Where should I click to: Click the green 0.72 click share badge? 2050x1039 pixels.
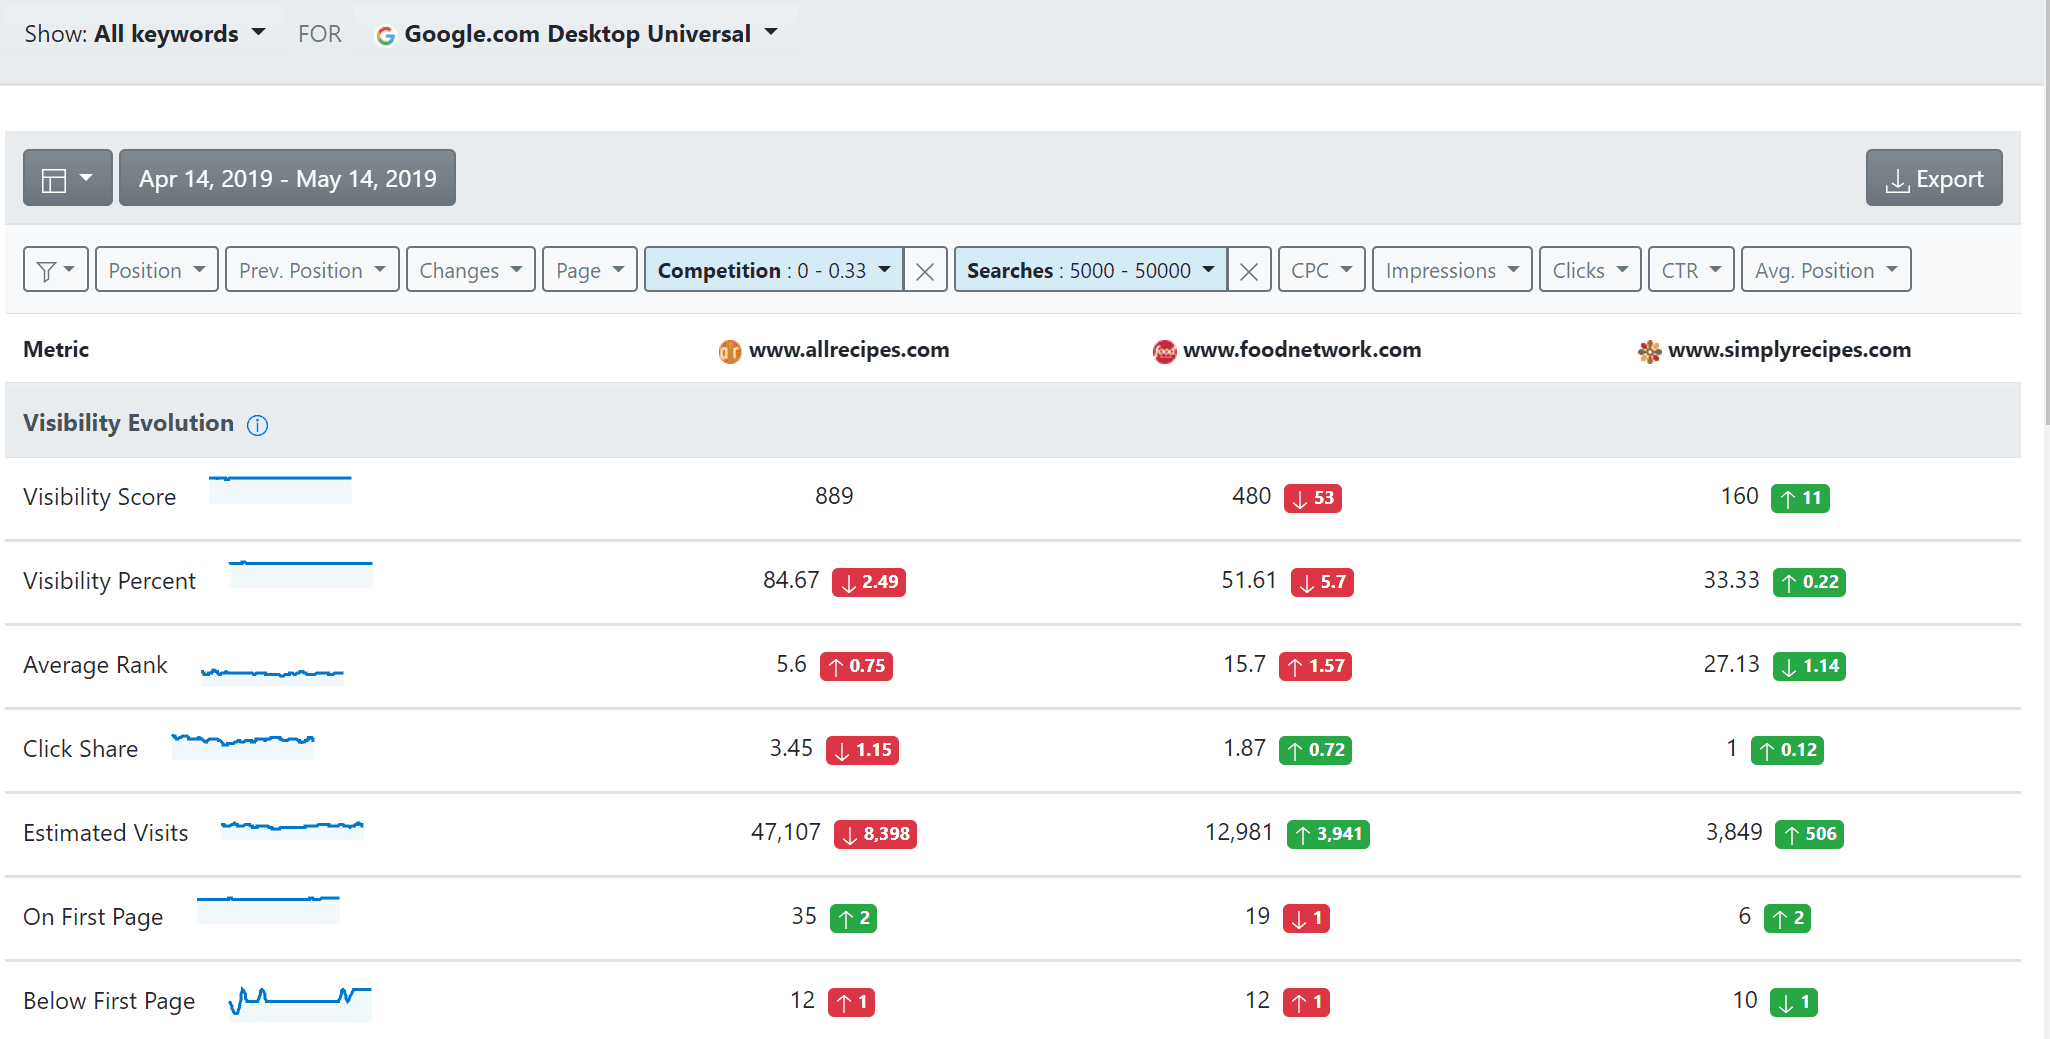click(x=1315, y=750)
